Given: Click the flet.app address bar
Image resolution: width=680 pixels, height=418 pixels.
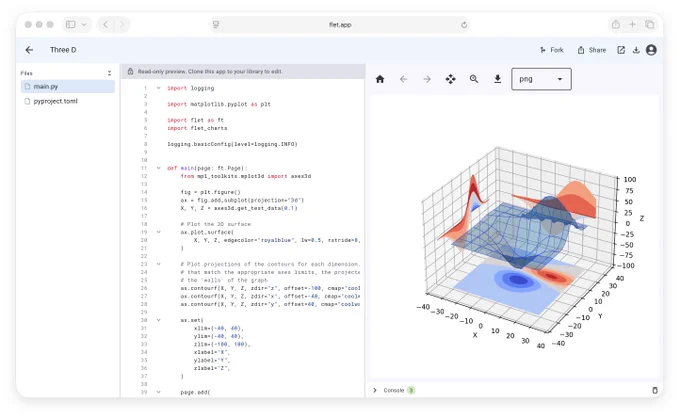Looking at the screenshot, I should coord(340,25).
